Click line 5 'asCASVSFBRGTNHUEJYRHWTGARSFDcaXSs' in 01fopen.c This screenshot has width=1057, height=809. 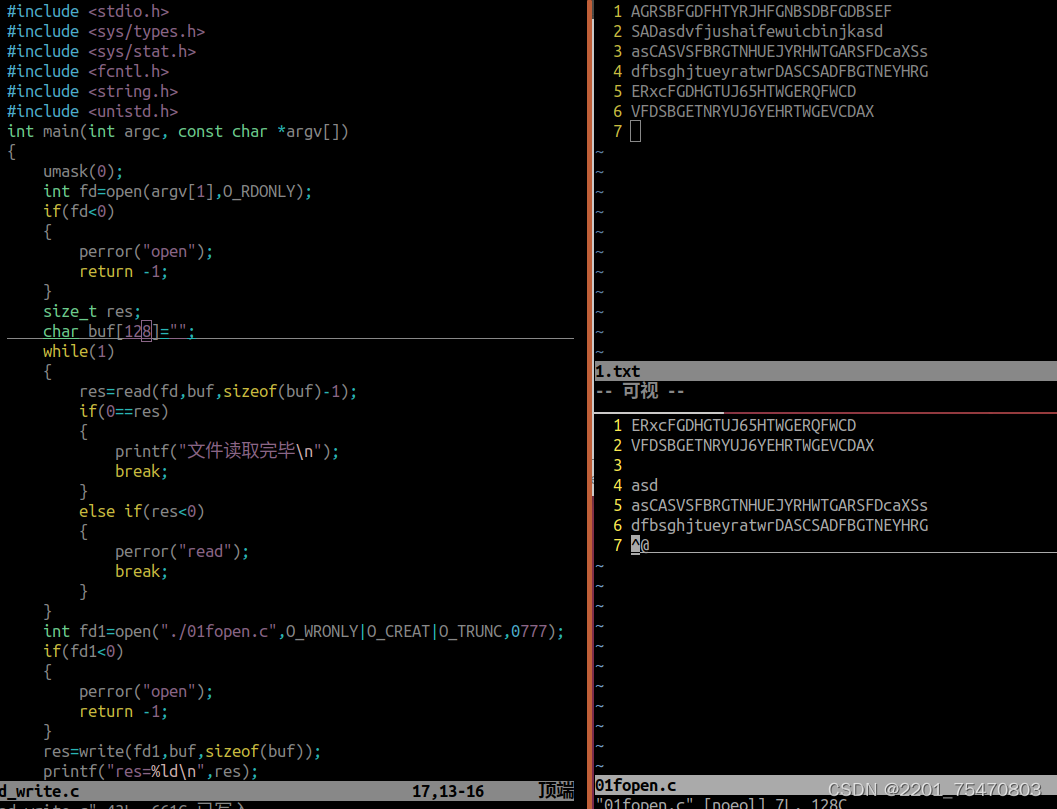click(x=779, y=506)
